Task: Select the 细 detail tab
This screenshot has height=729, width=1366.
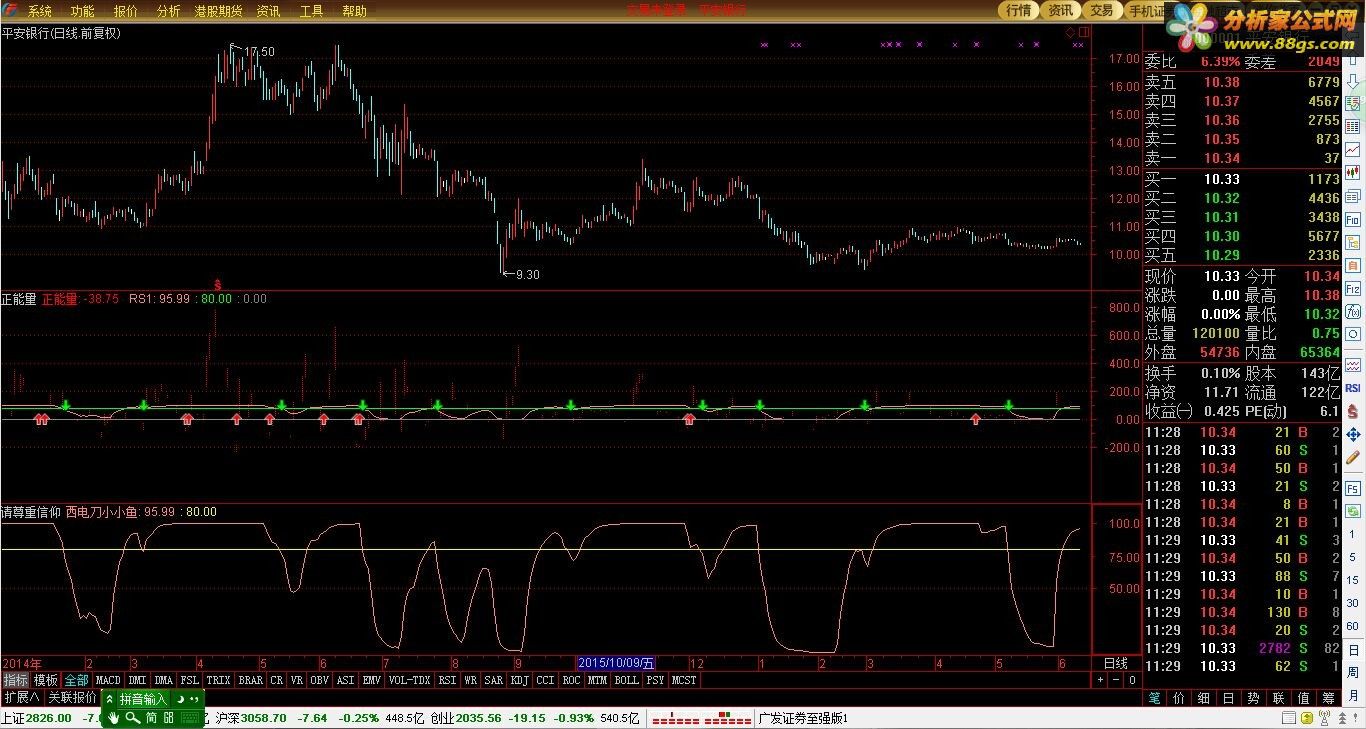Action: (x=1204, y=697)
